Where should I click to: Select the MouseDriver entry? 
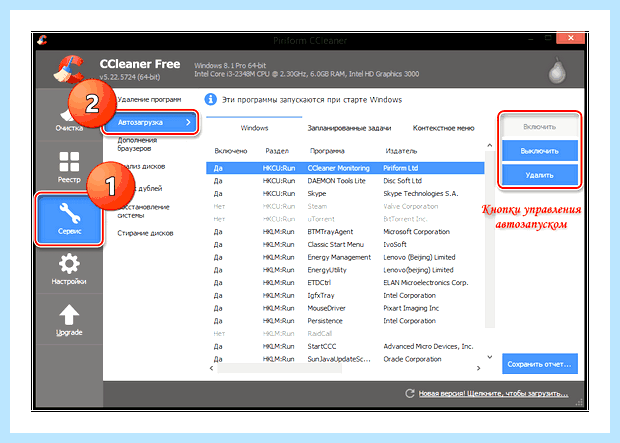(345, 308)
